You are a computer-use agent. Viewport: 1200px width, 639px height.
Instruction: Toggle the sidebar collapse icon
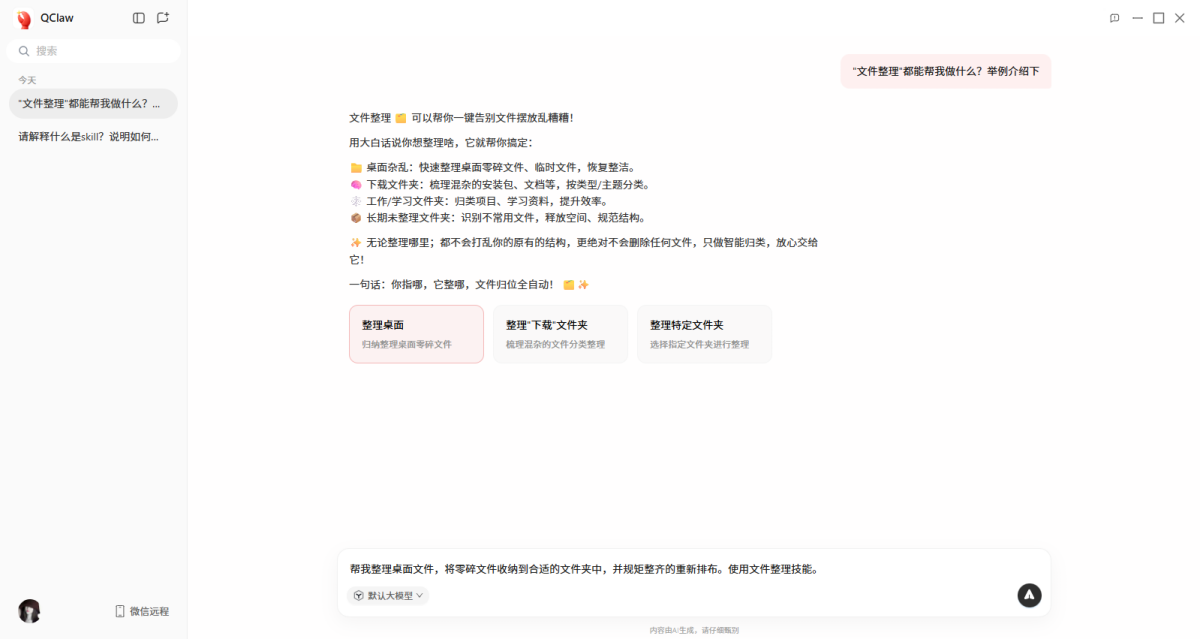click(x=139, y=18)
